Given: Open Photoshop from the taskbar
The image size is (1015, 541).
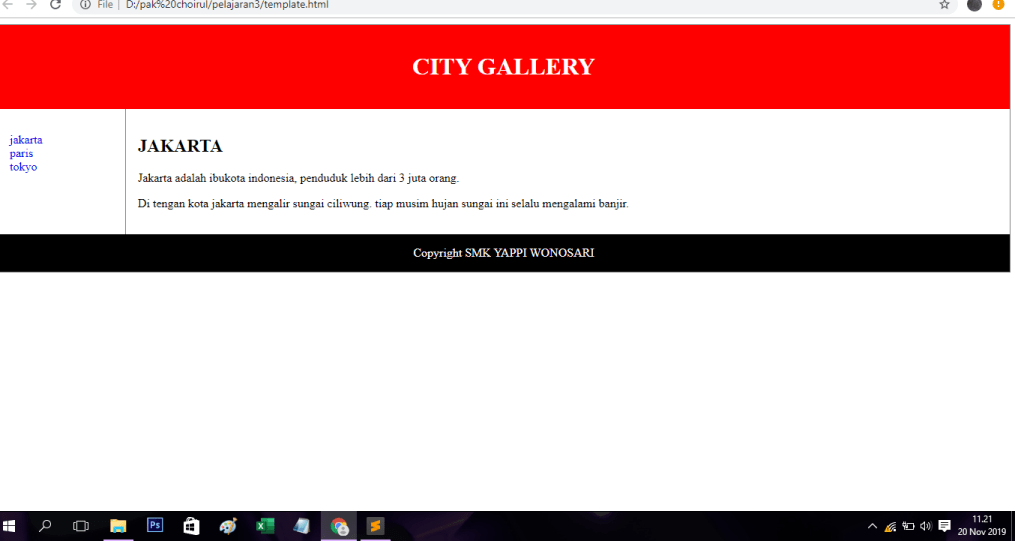Looking at the screenshot, I should (x=155, y=526).
